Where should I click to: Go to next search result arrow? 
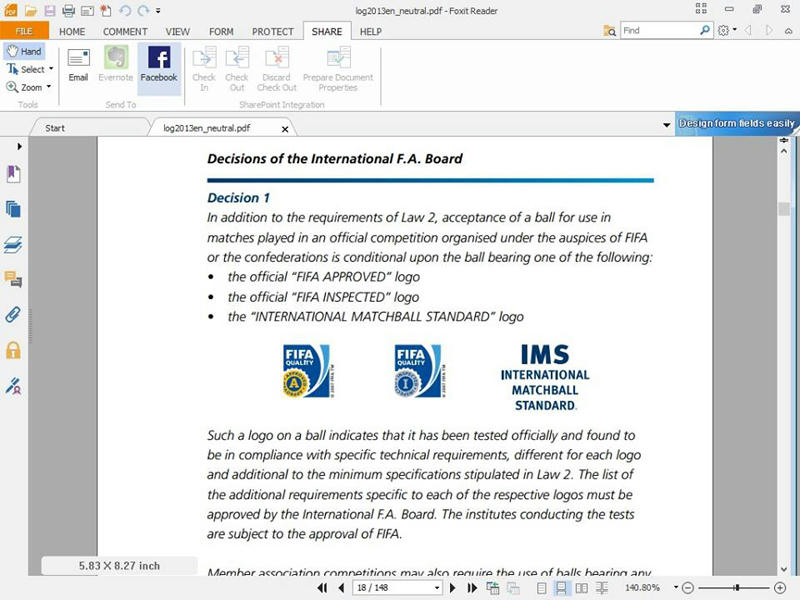(x=768, y=31)
